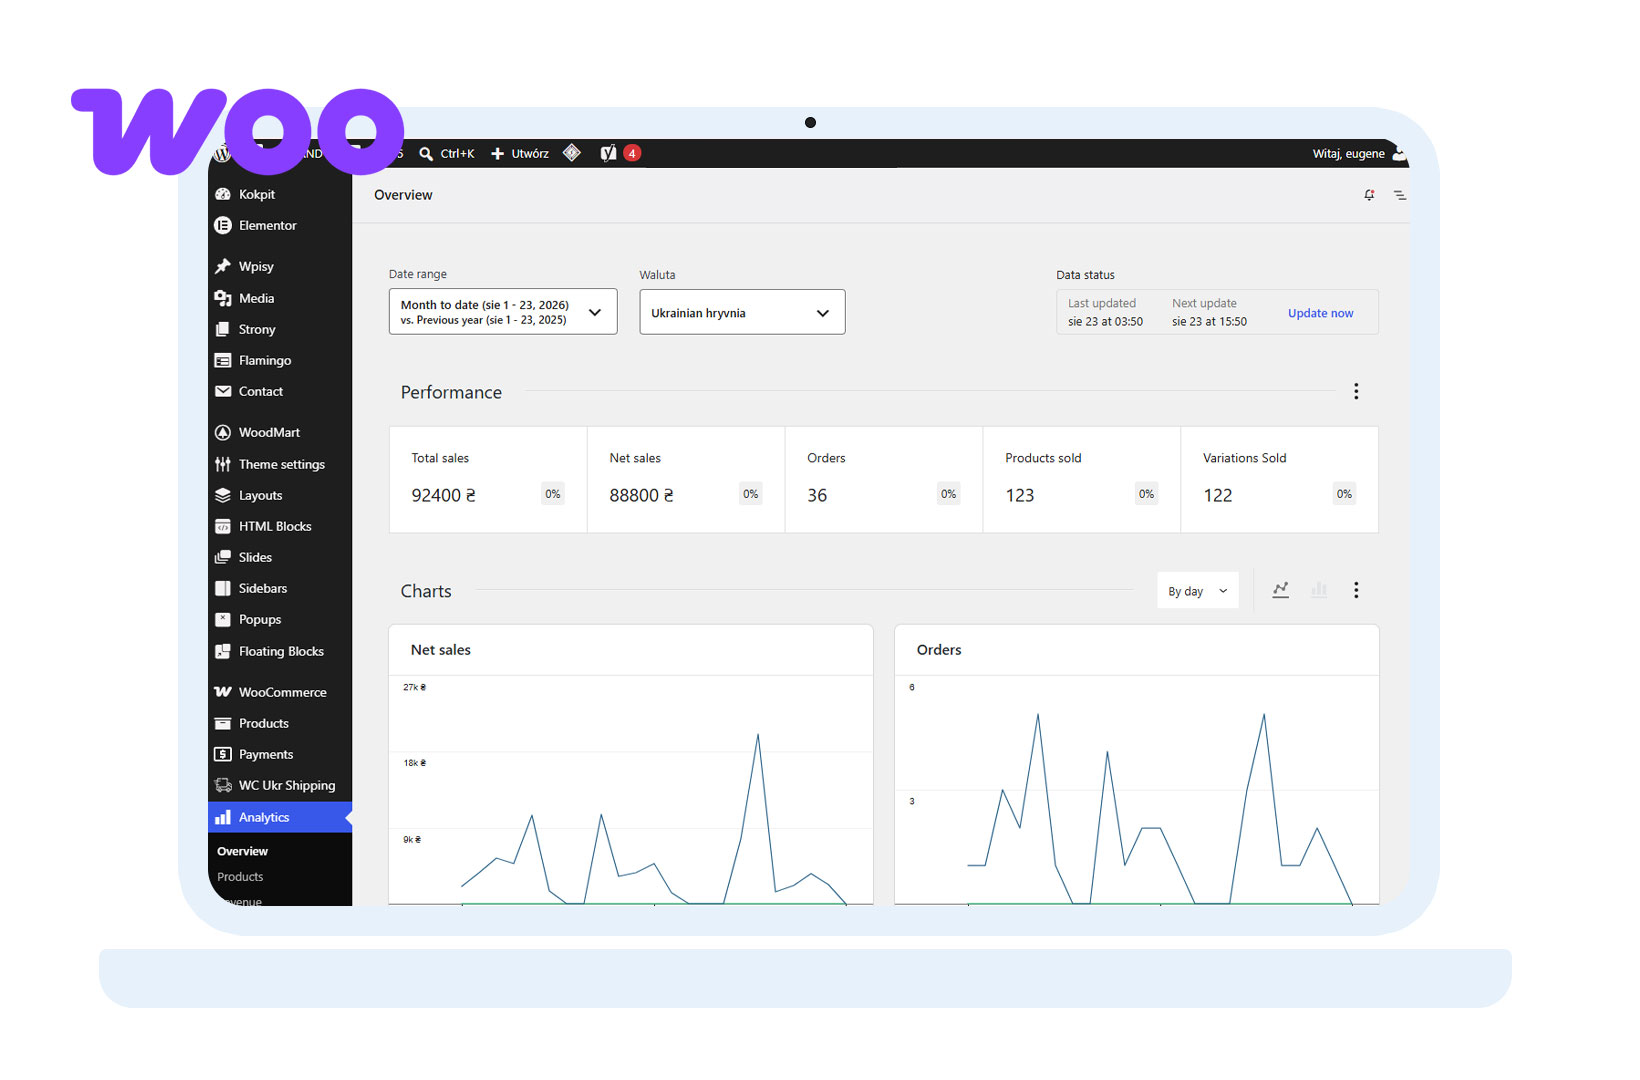This screenshot has height=1080, width=1640.
Task: Open WoodMart theme menu icon
Action: pos(223,432)
